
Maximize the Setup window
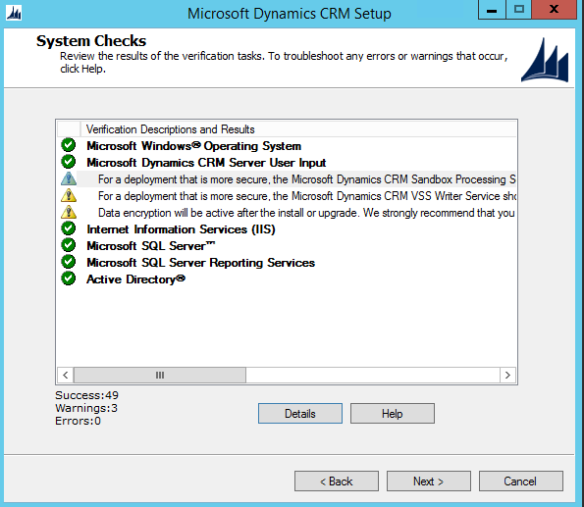click(519, 10)
